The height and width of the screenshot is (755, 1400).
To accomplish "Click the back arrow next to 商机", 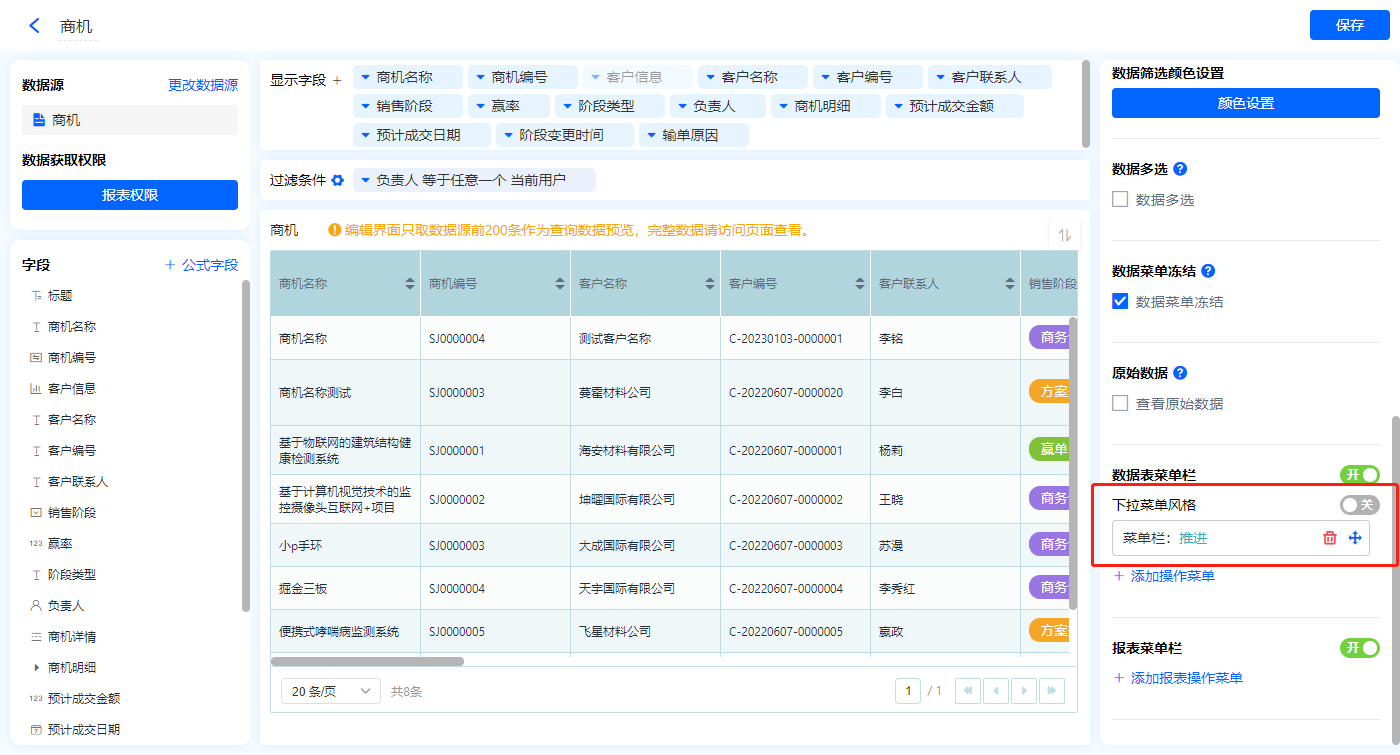I will pos(35,26).
